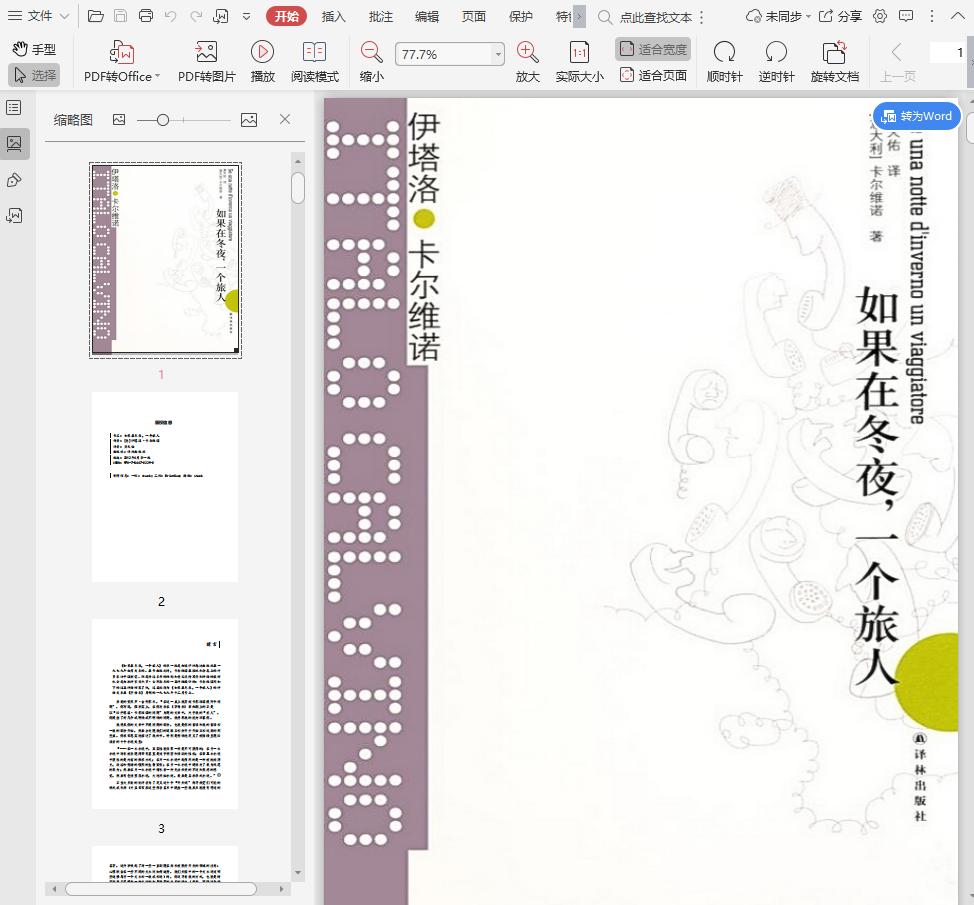Open the 批注 ribbon tab
This screenshot has width=974, height=905.
(x=380, y=16)
